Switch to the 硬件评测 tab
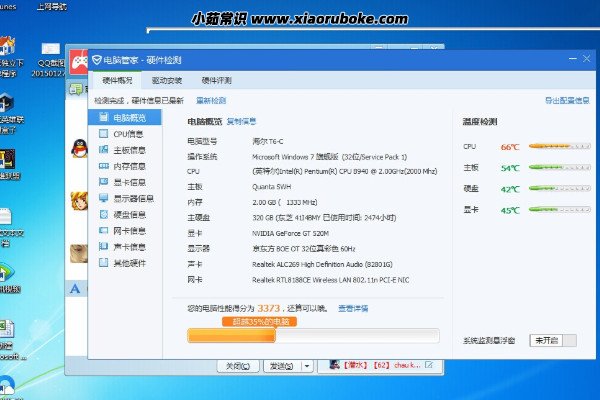 217,80
